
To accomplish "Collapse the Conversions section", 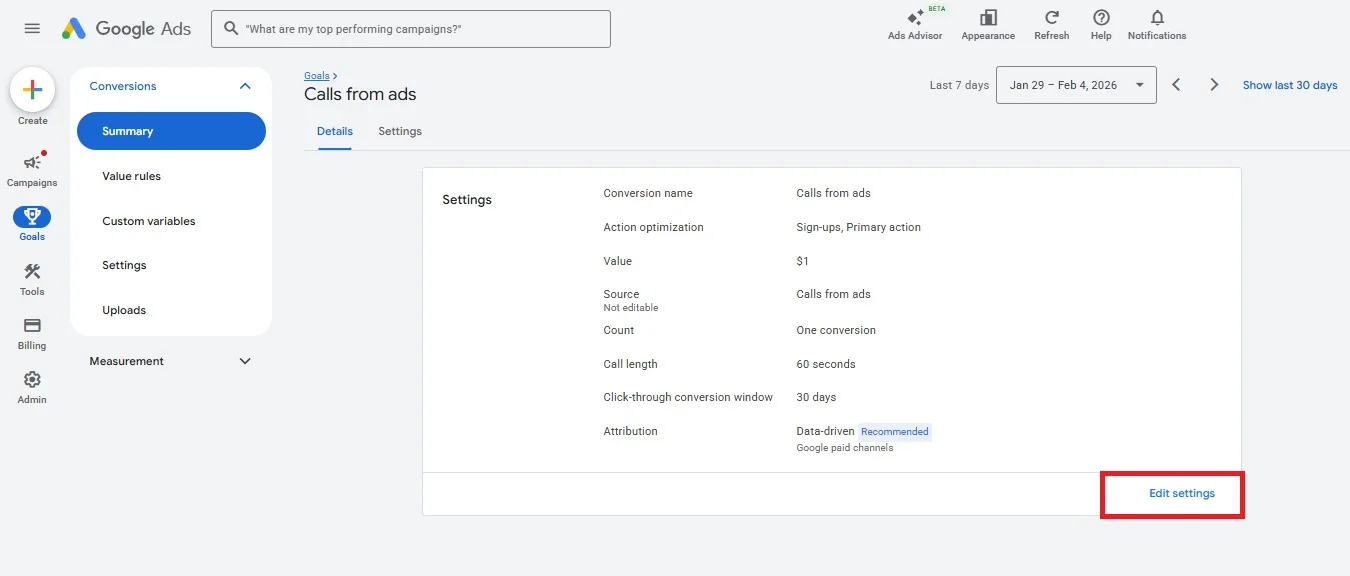I will 245,86.
